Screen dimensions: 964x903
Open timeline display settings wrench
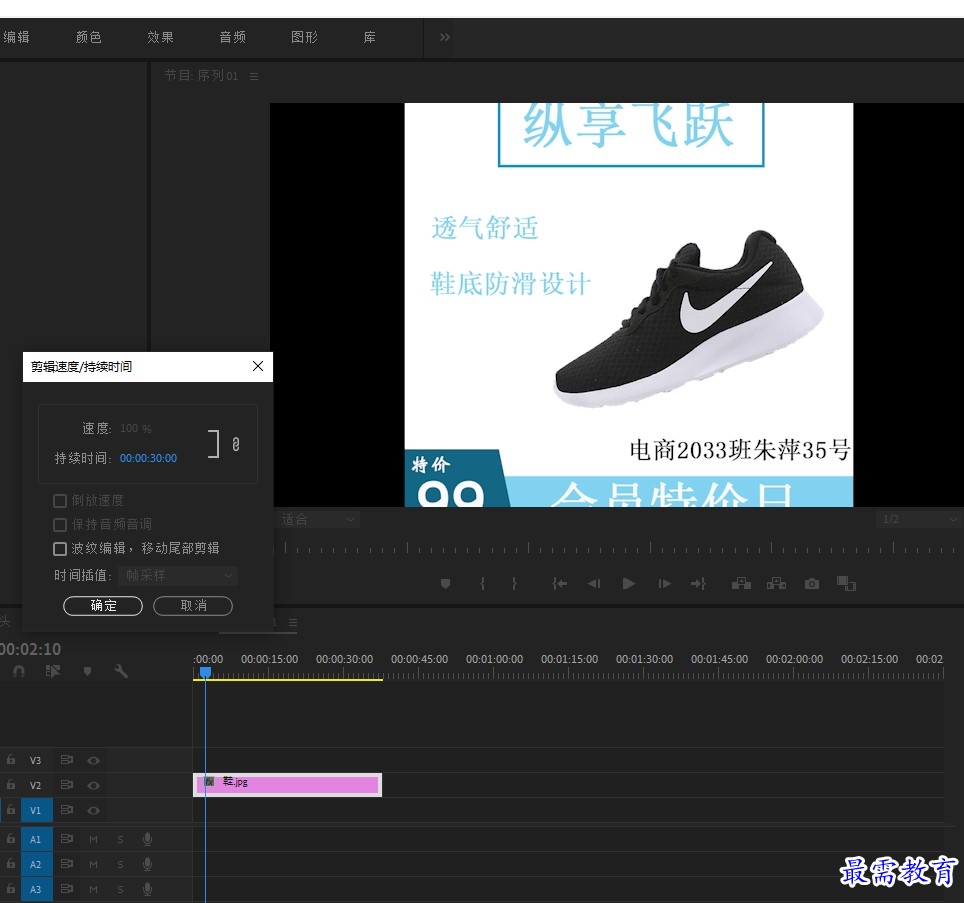120,671
